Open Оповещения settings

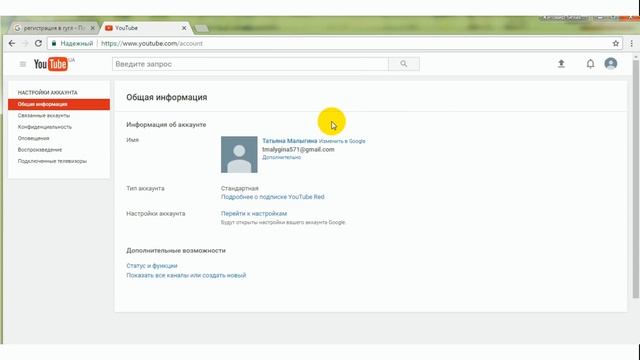coord(33,138)
